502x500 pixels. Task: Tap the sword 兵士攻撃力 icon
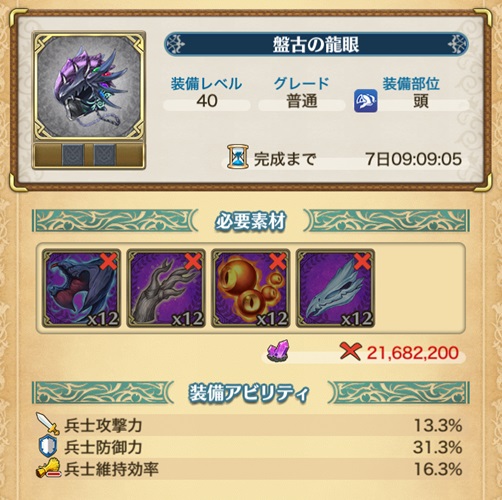tap(48, 424)
